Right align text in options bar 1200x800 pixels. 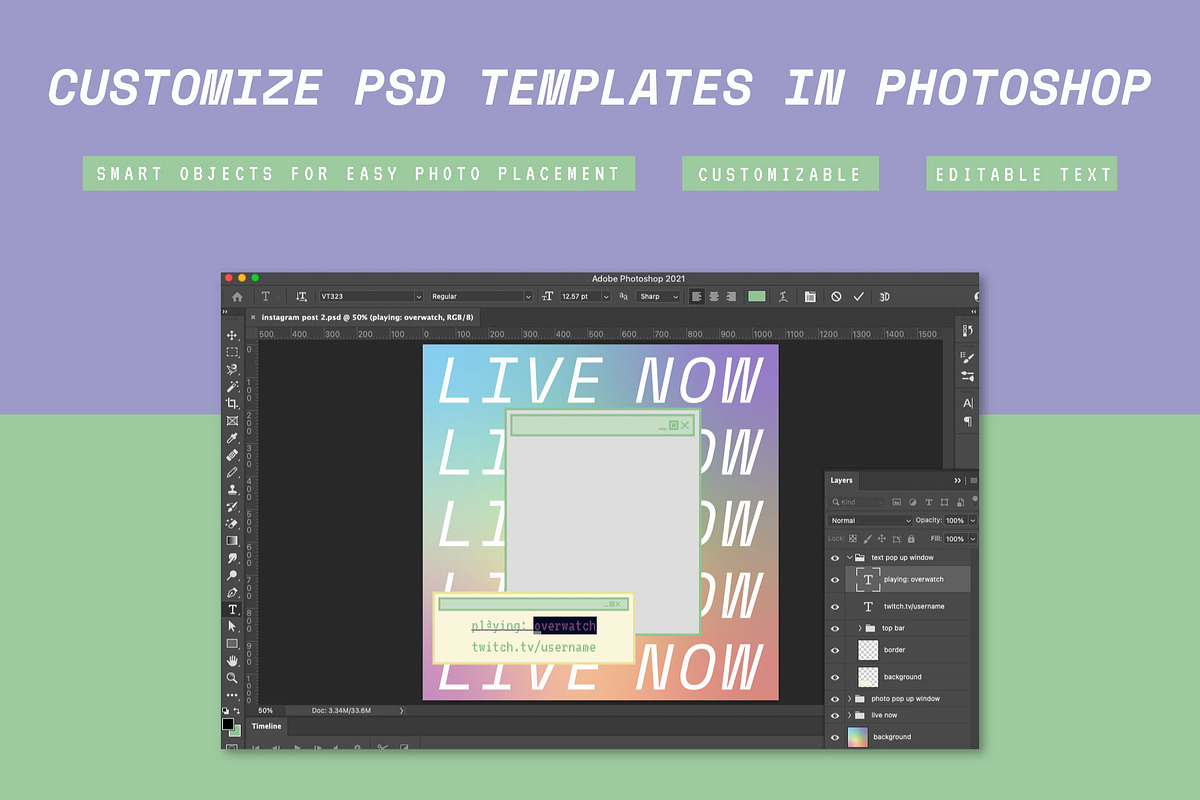tap(731, 297)
